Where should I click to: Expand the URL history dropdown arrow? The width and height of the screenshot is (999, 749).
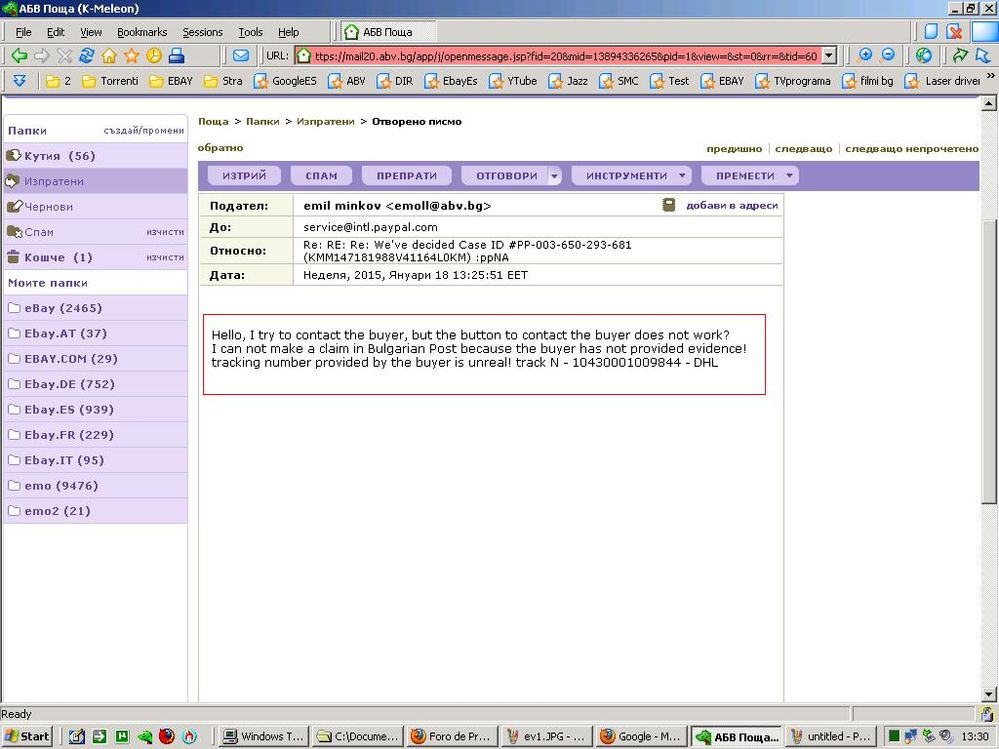coord(829,56)
